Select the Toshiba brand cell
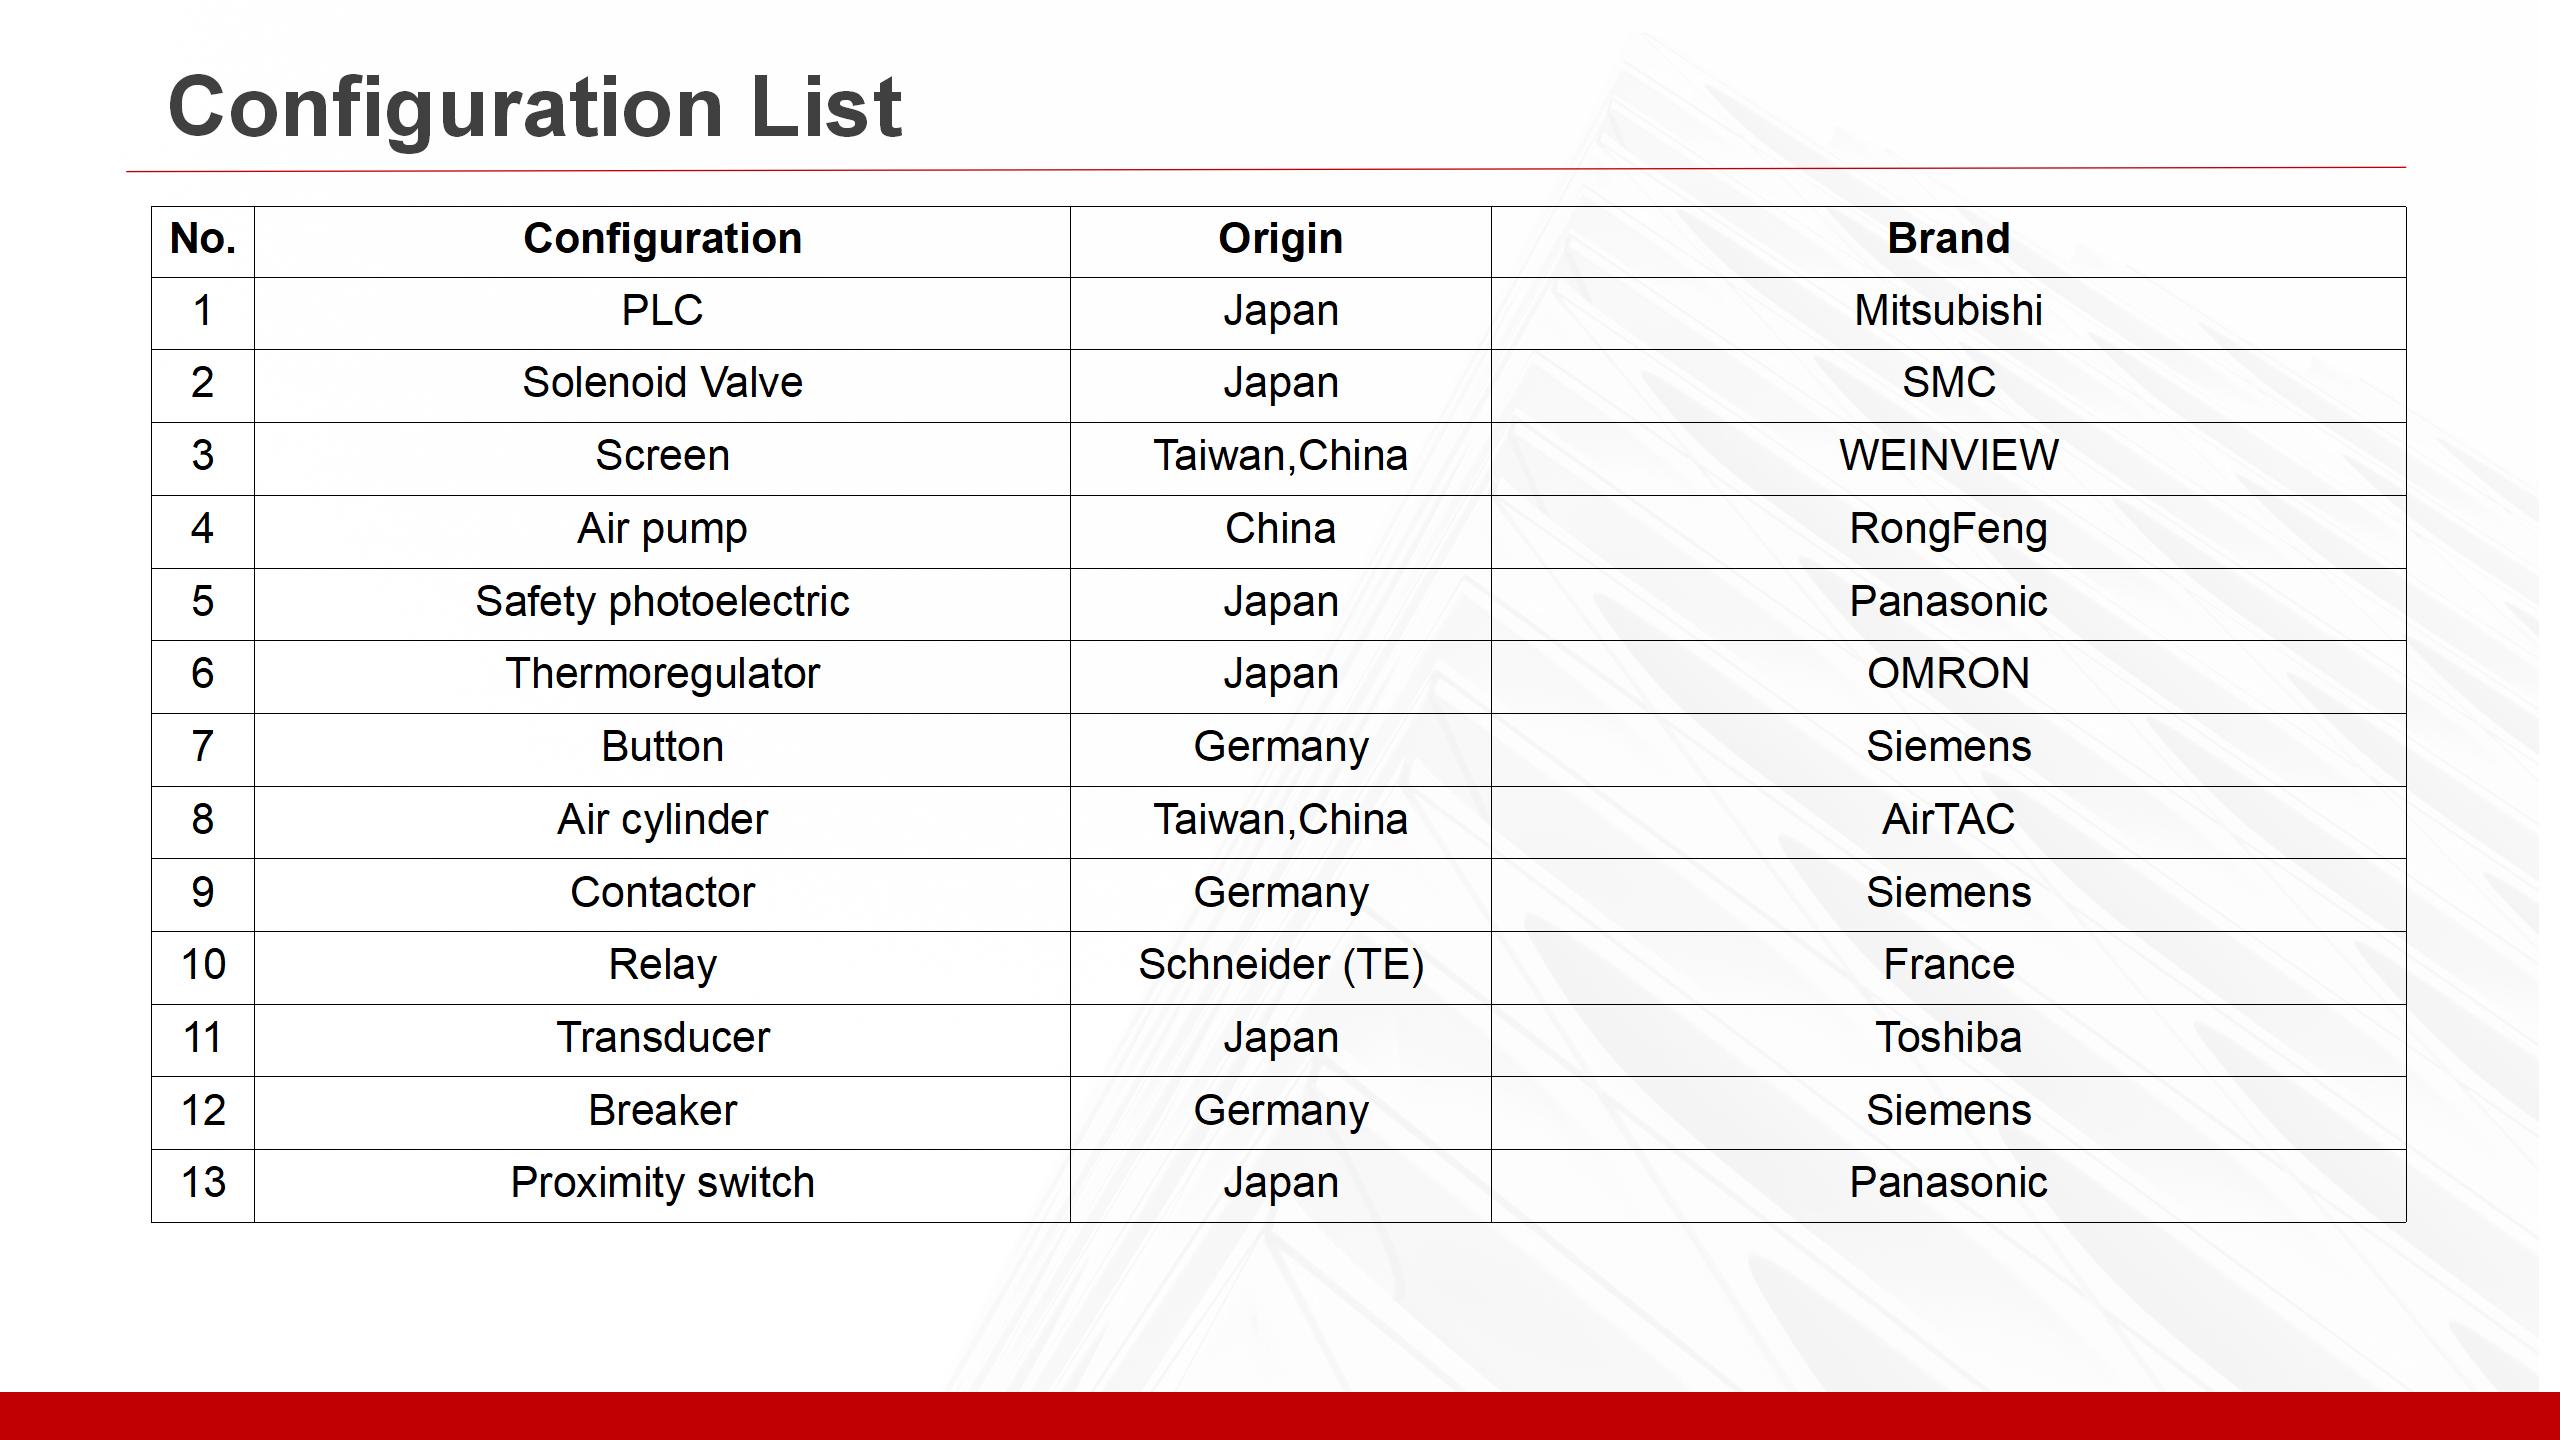 (1948, 1038)
